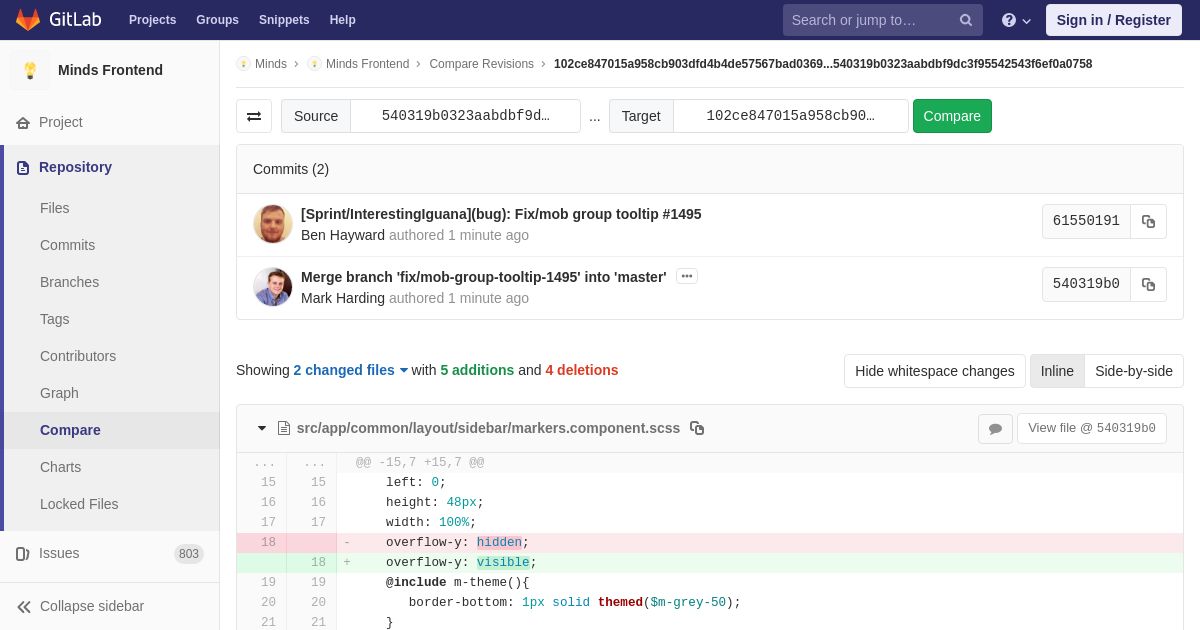Image resolution: width=1200 pixels, height=630 pixels.
Task: Click Mark Harding's avatar
Action: coord(273,287)
